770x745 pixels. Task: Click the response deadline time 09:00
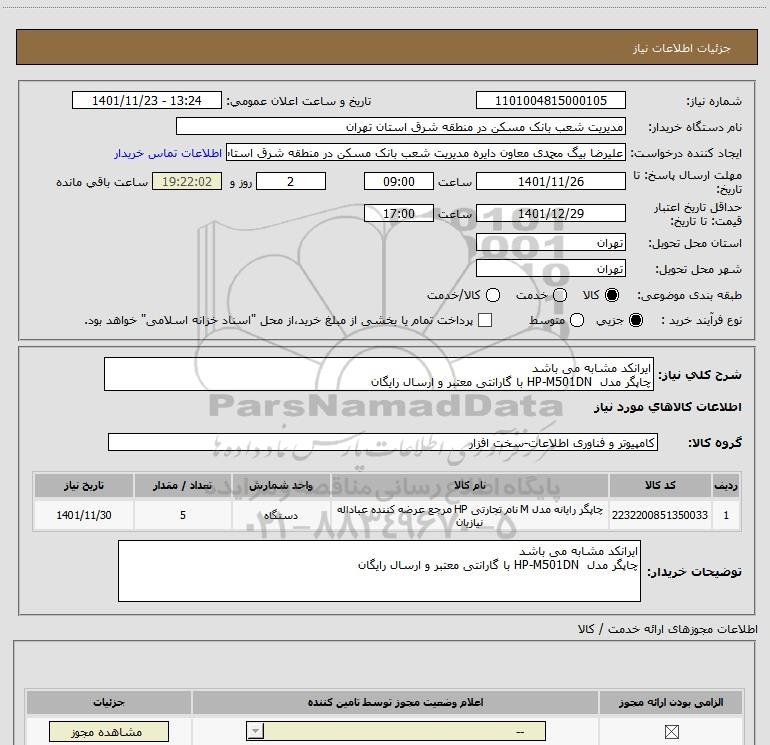tap(399, 181)
